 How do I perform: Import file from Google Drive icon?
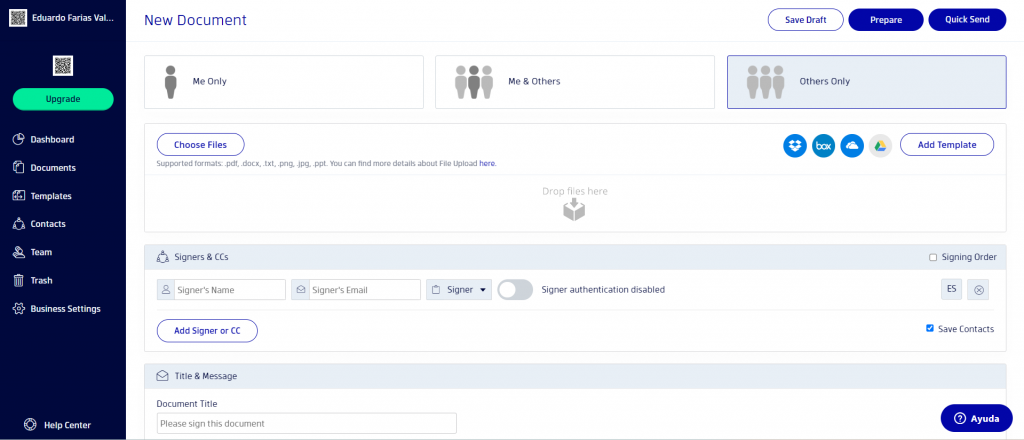tap(880, 145)
